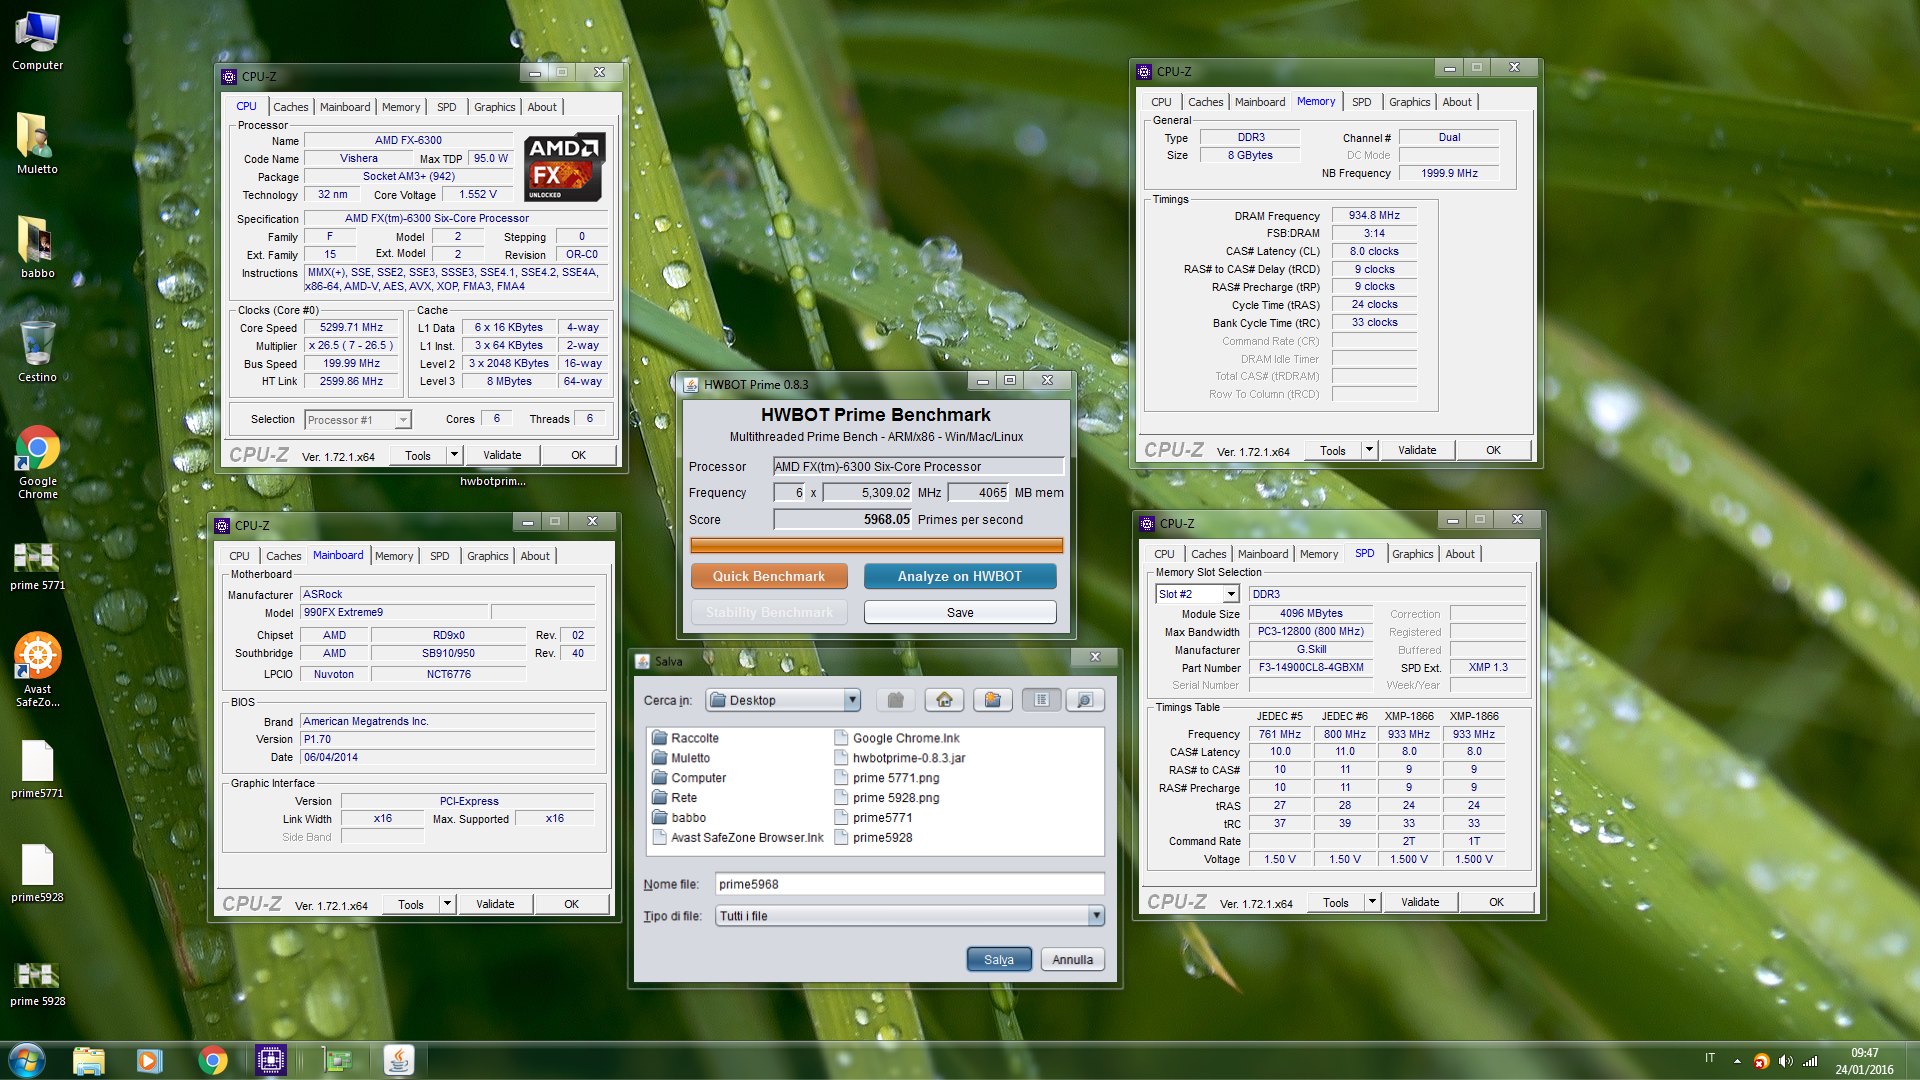Click Quick Benchmark button
This screenshot has width=1920, height=1080.
768,576
